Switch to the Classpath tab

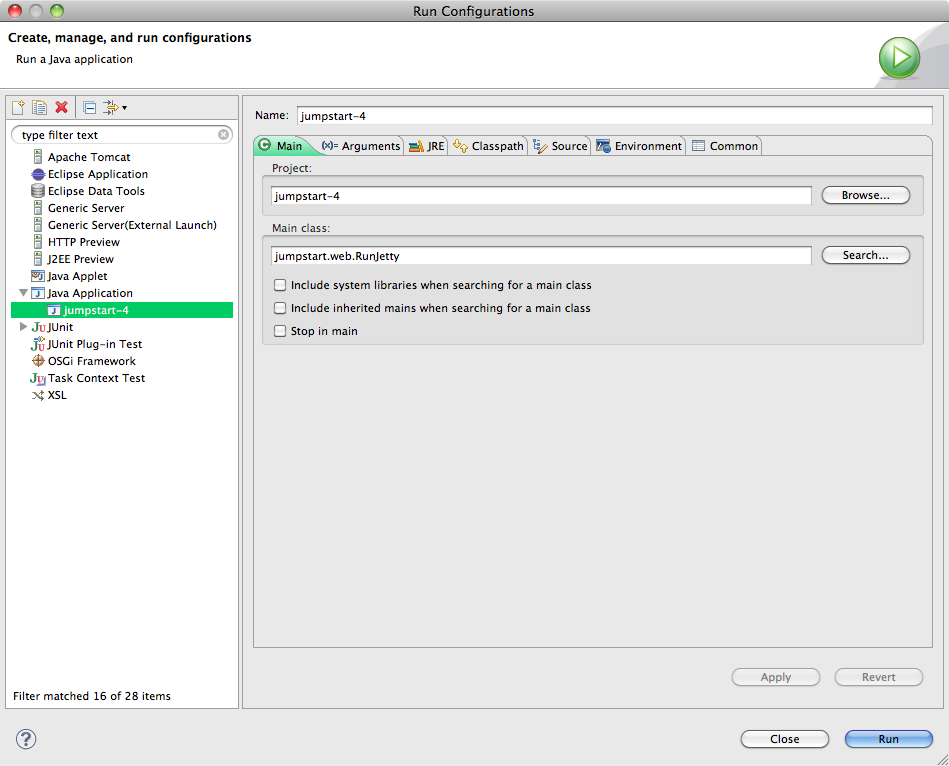coord(488,146)
